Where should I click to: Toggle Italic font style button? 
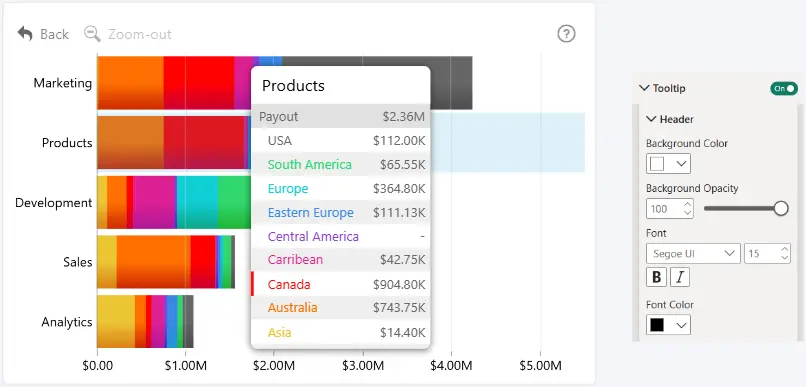[x=680, y=277]
